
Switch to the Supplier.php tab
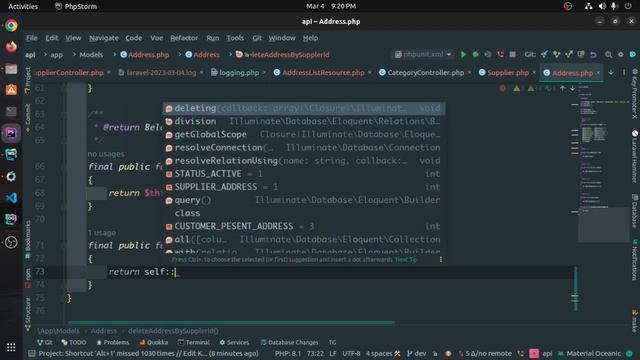(x=508, y=73)
